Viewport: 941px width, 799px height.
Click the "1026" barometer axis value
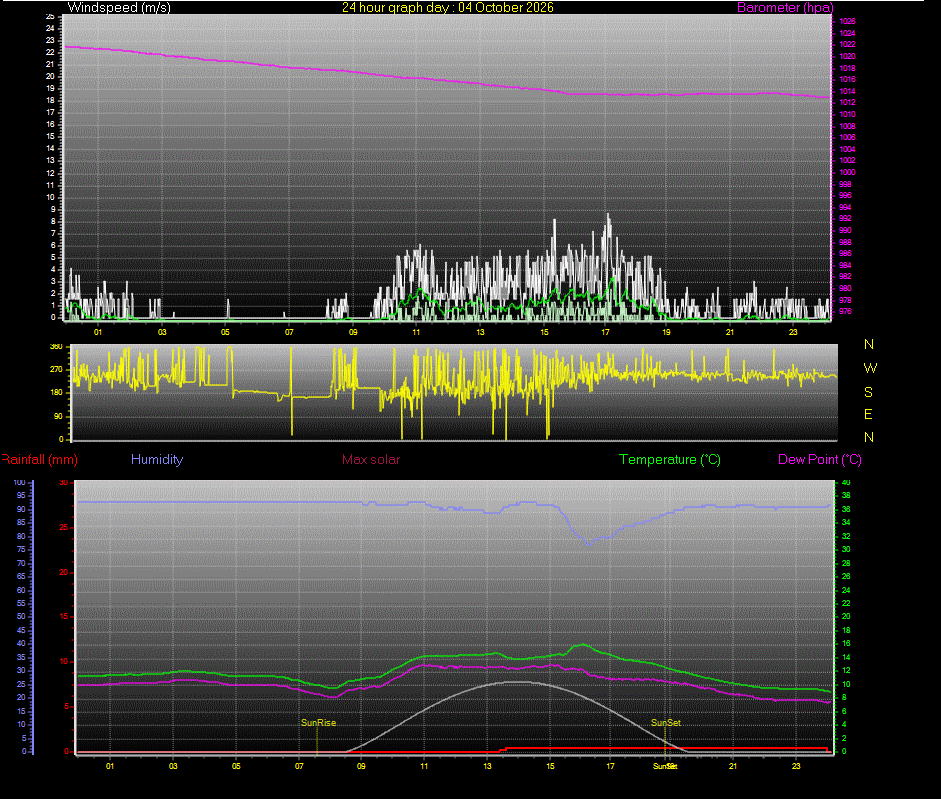coord(847,21)
